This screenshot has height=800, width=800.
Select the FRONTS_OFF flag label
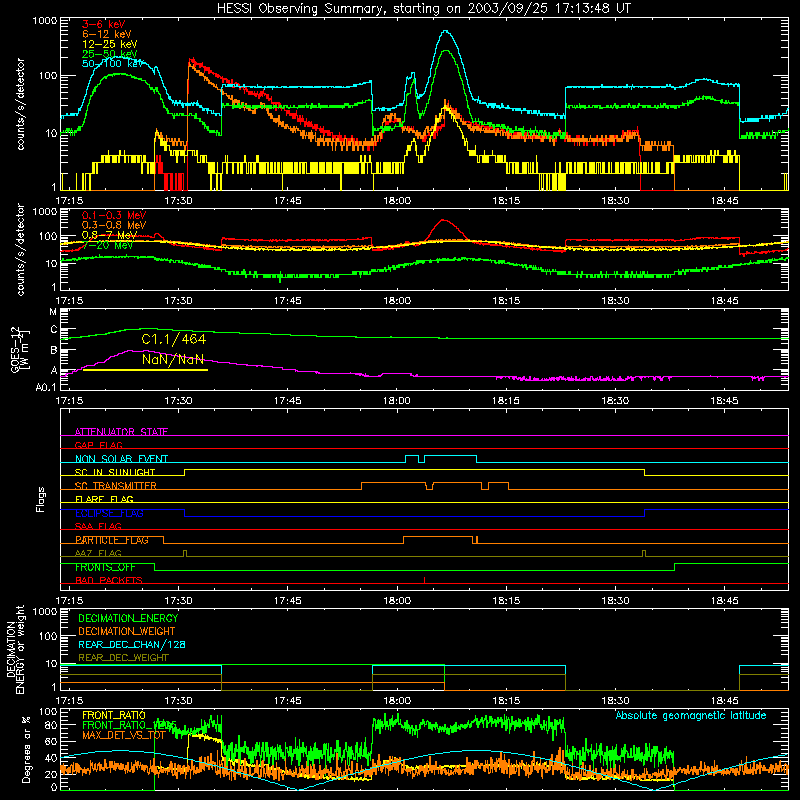105,567
